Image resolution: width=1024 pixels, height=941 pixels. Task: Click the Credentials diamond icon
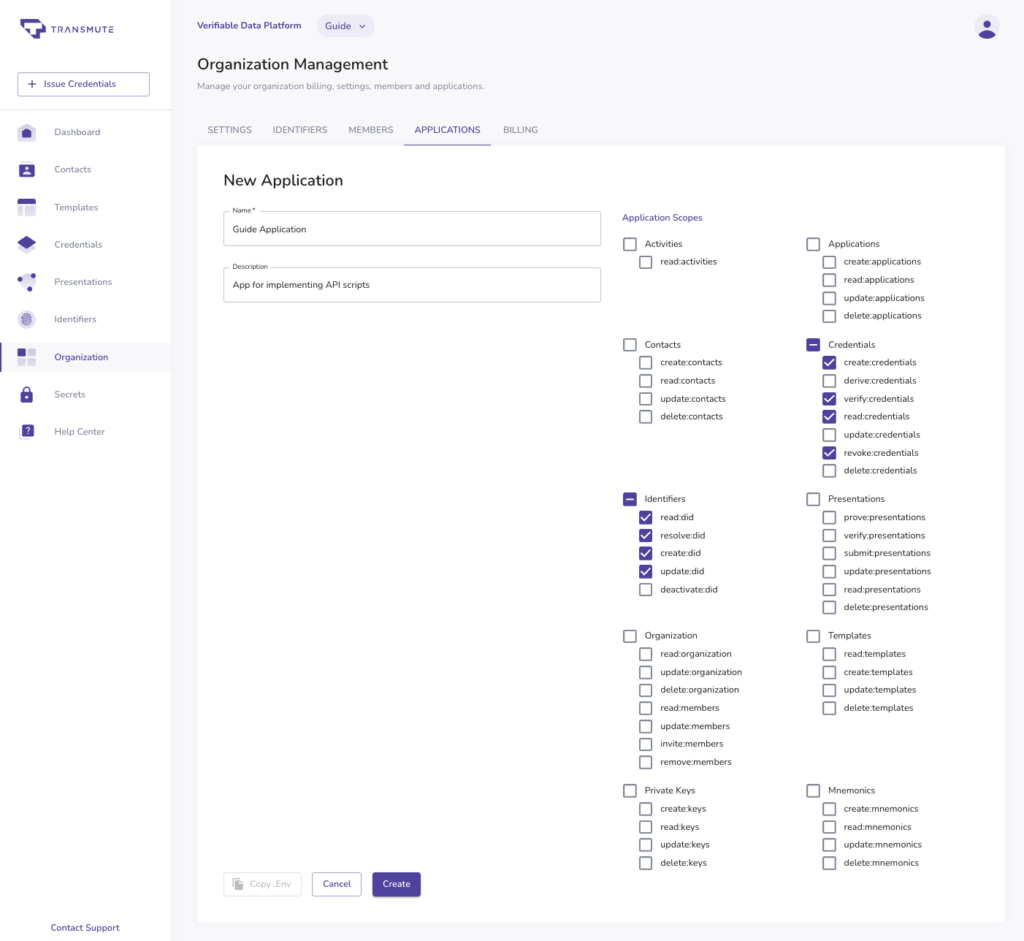click(27, 244)
